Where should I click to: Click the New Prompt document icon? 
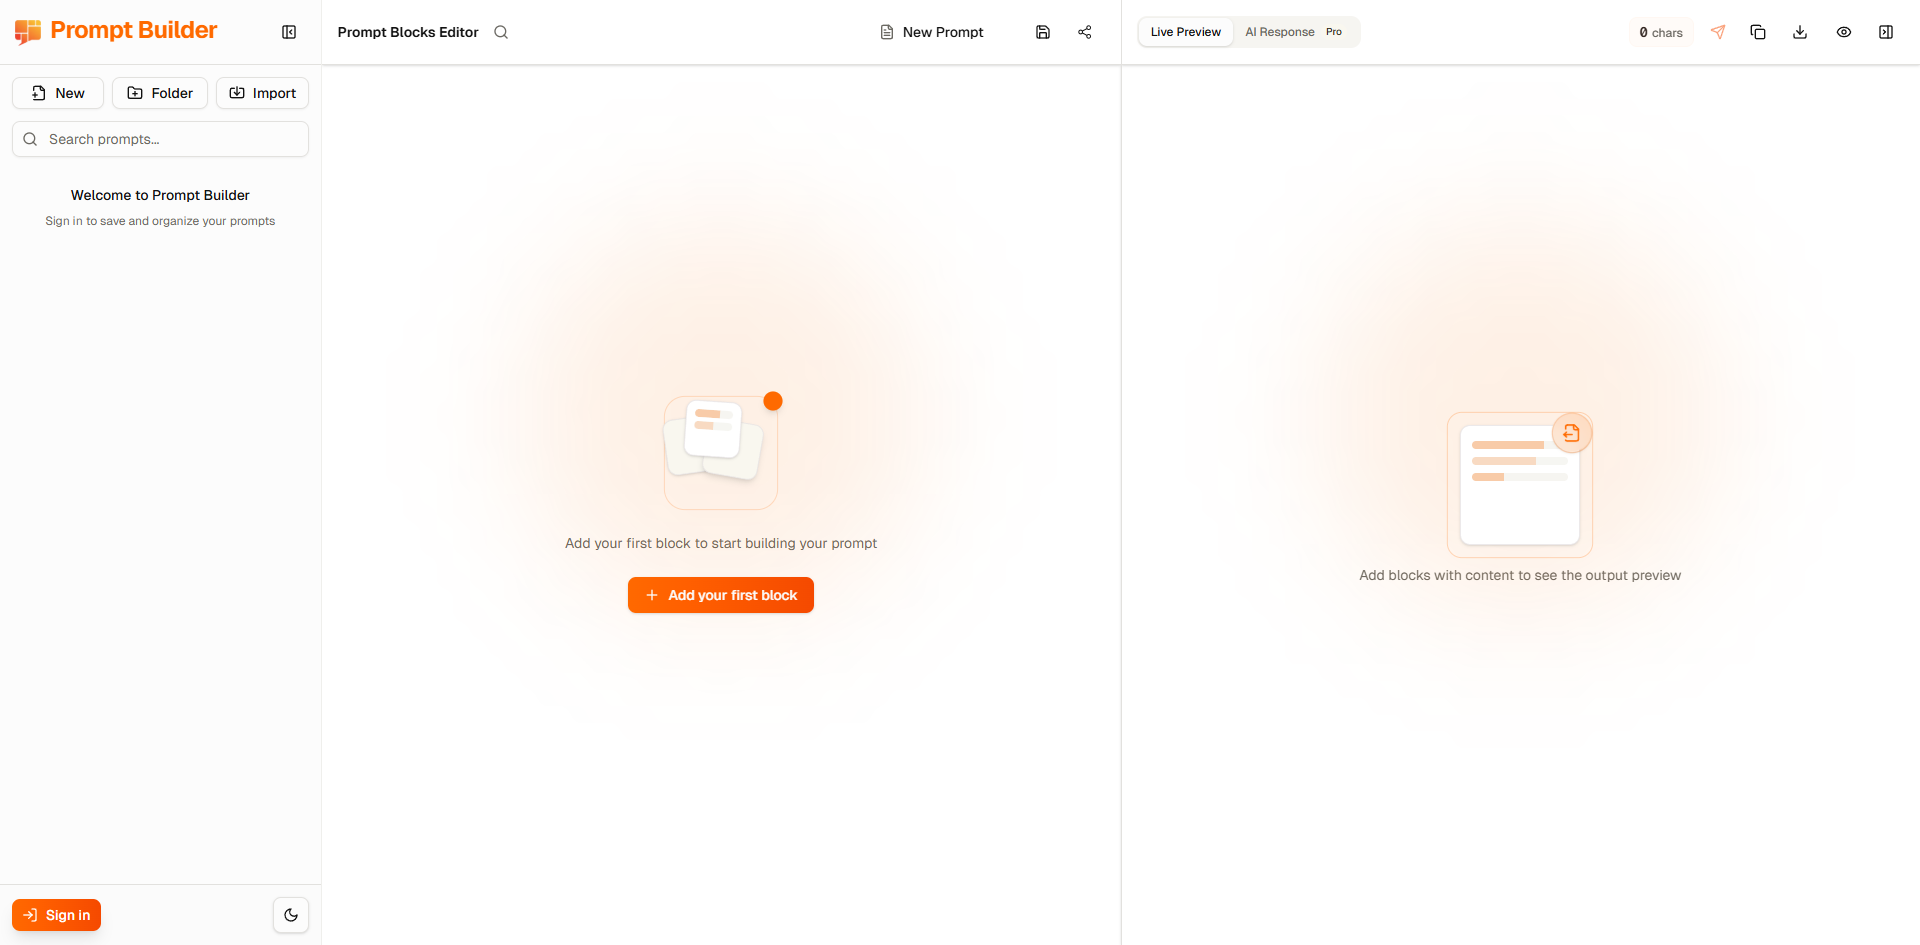(x=887, y=32)
